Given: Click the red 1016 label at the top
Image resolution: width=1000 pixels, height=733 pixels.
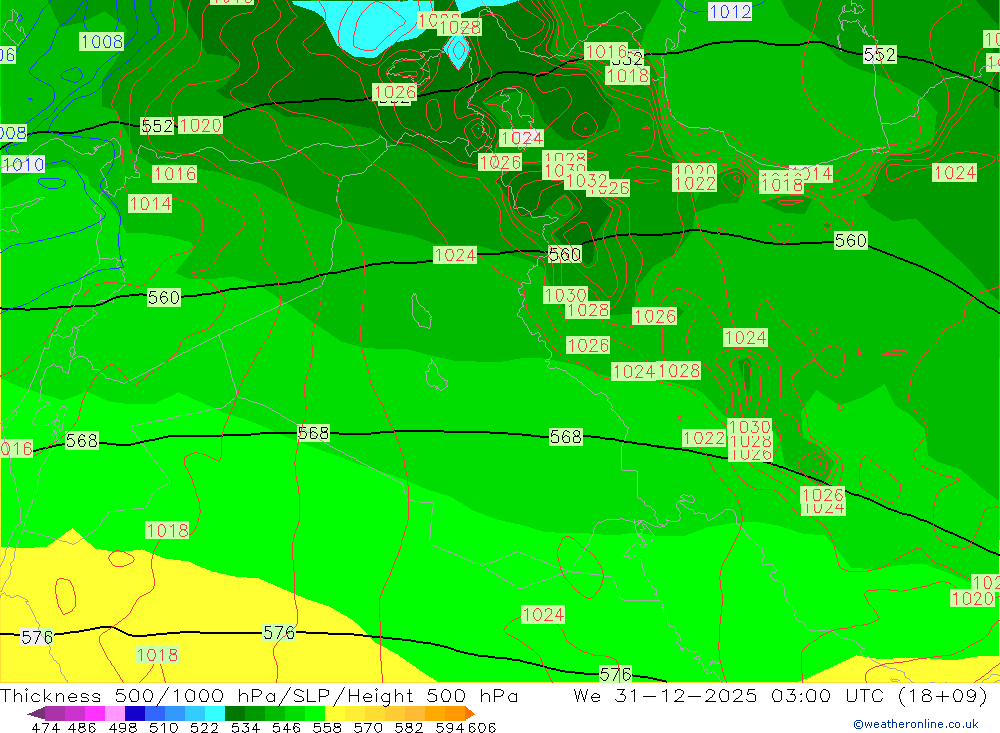Looking at the screenshot, I should tap(606, 51).
